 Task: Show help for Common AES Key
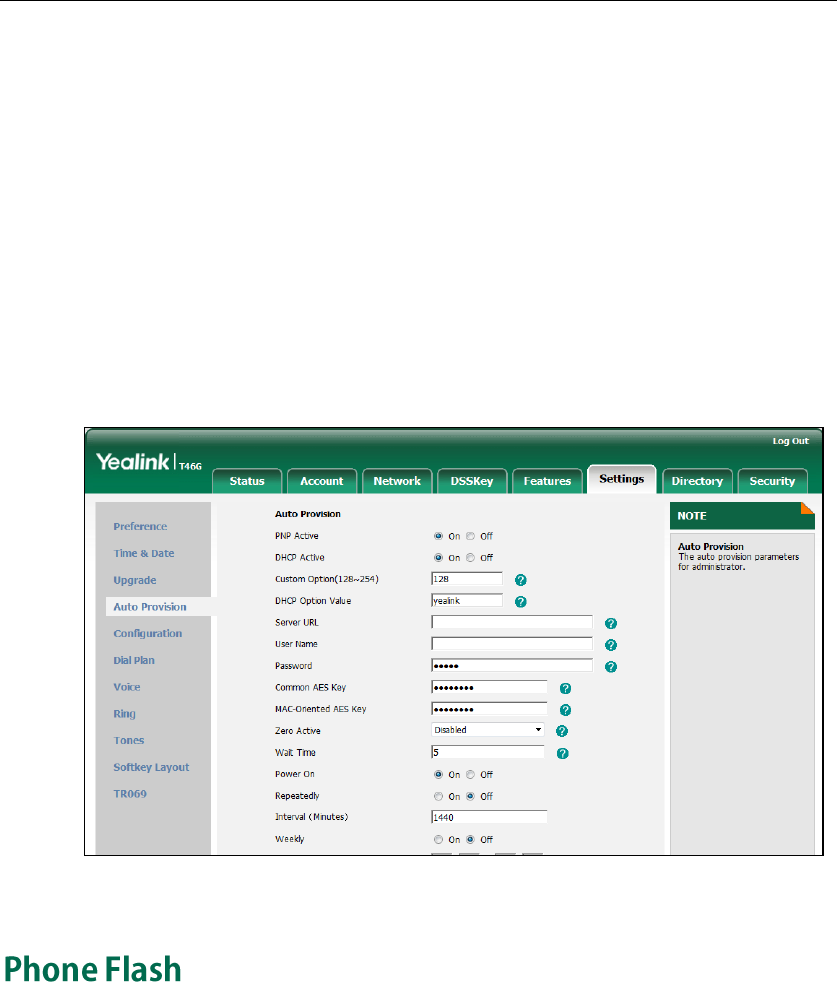click(x=566, y=688)
